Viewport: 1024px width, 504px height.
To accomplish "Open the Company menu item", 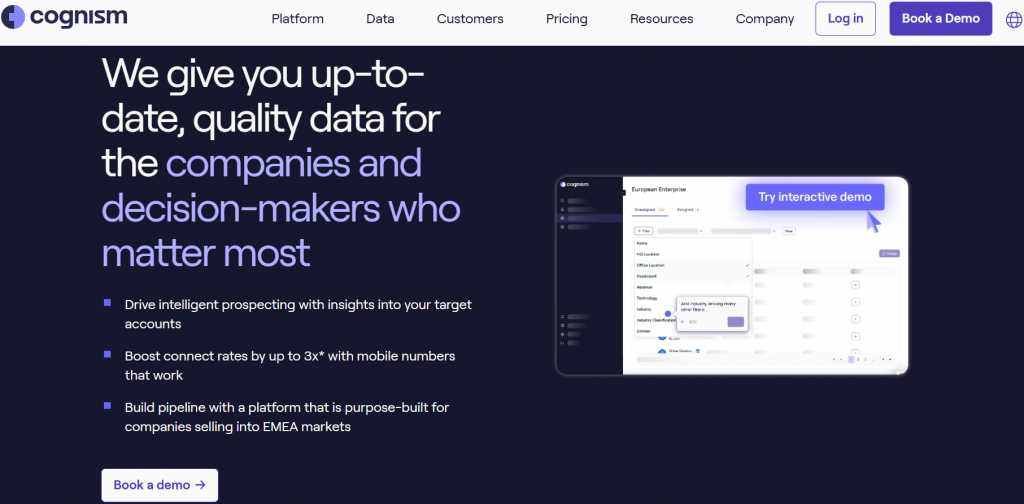I will click(x=764, y=19).
